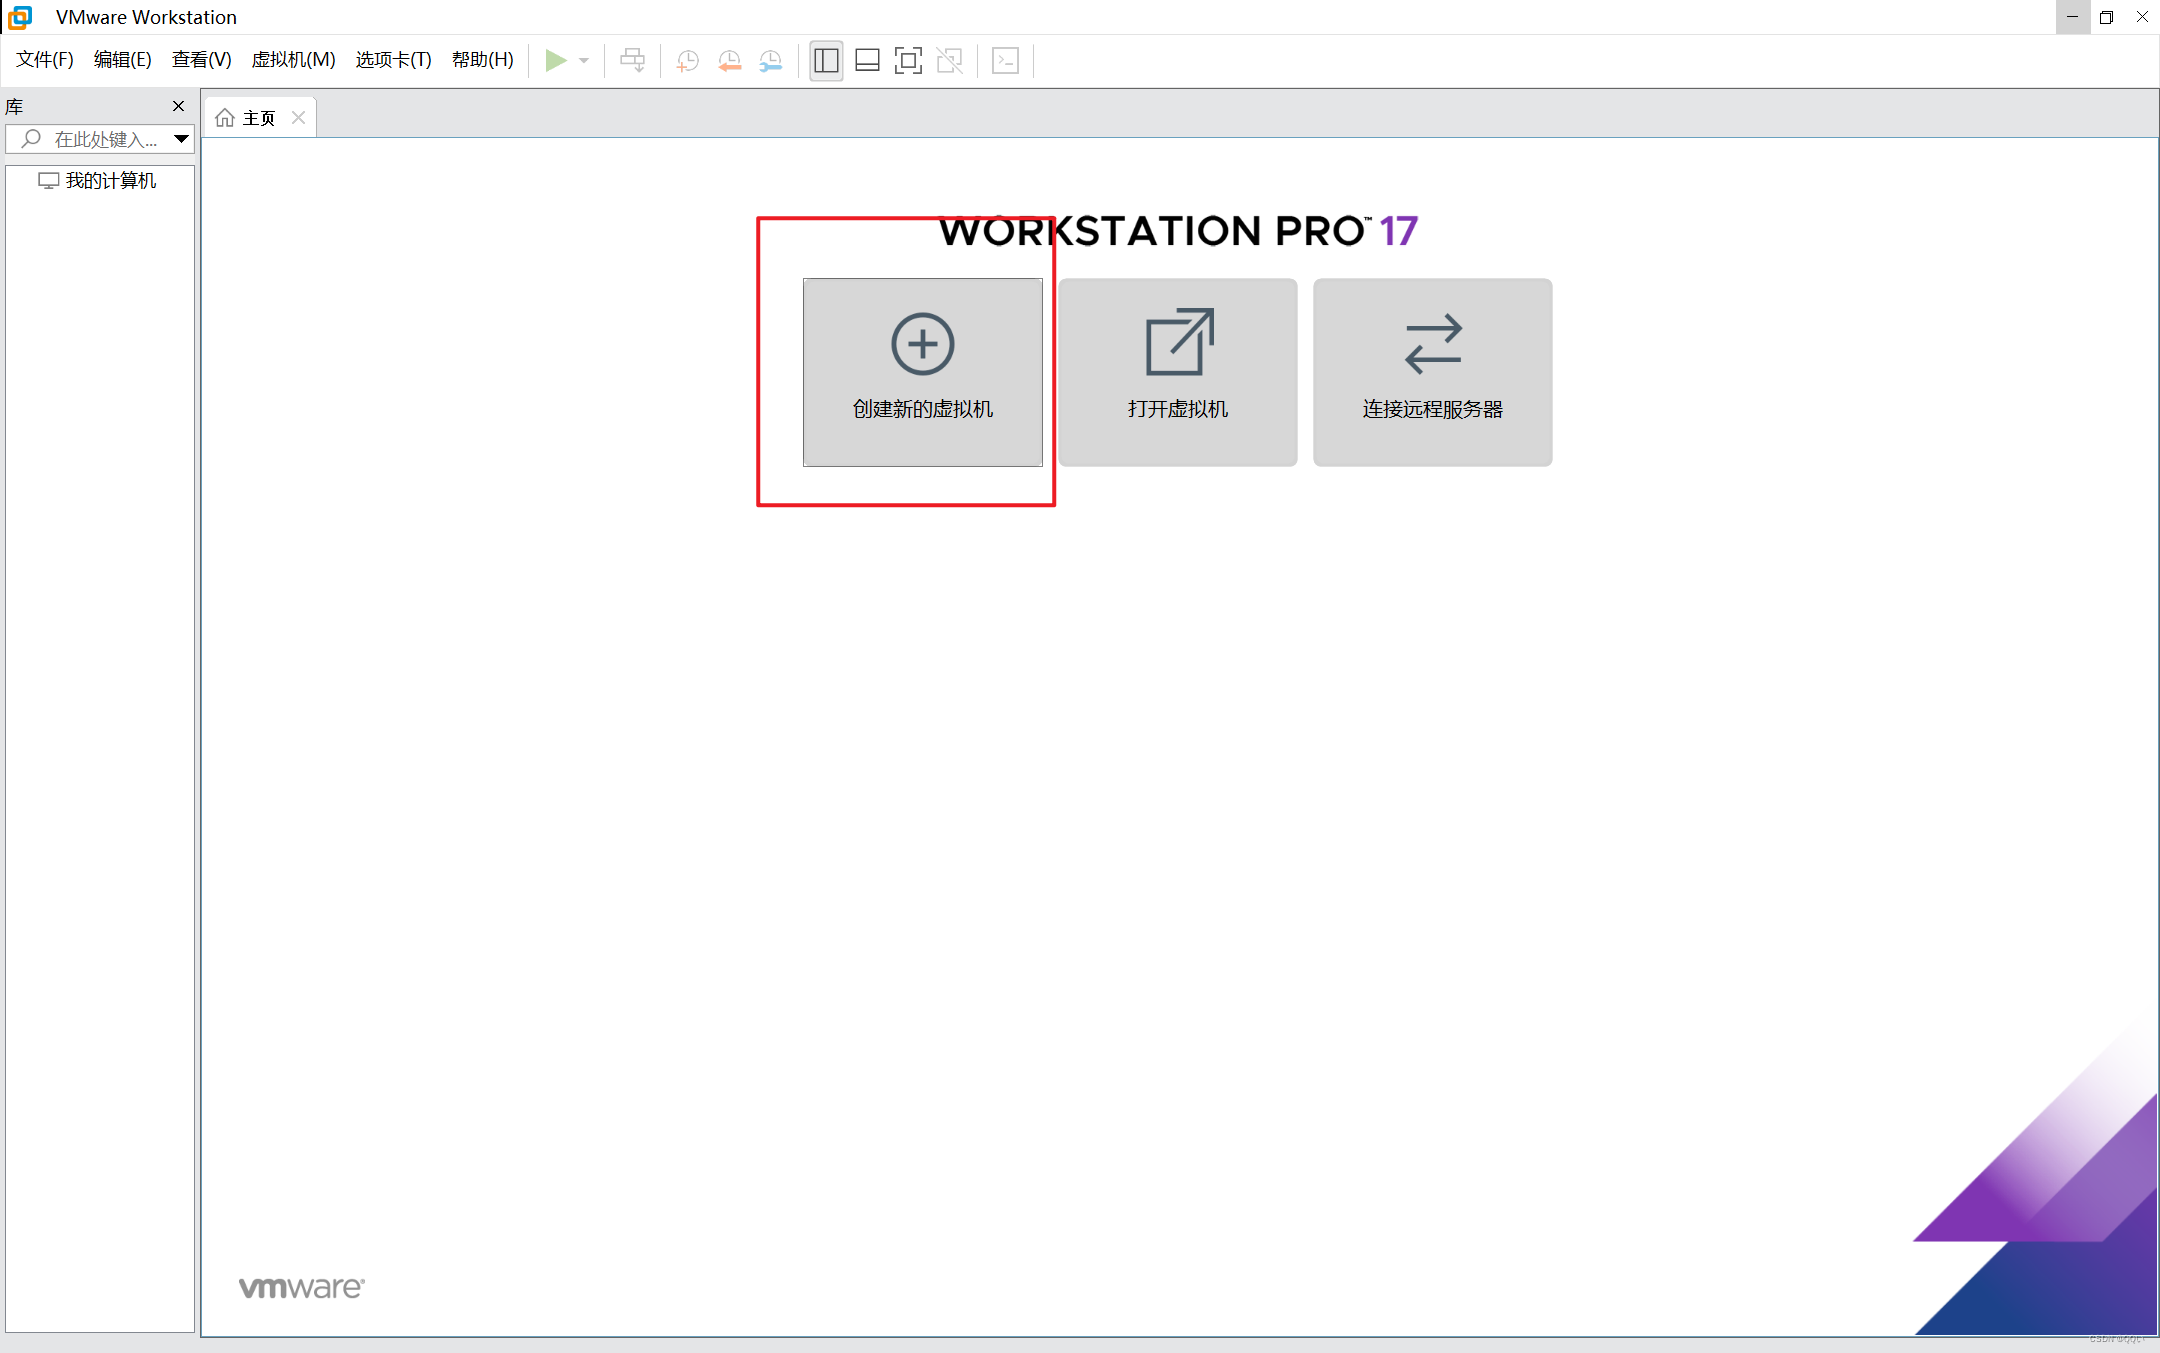Click the vmware logo at bottom left

click(x=301, y=1287)
